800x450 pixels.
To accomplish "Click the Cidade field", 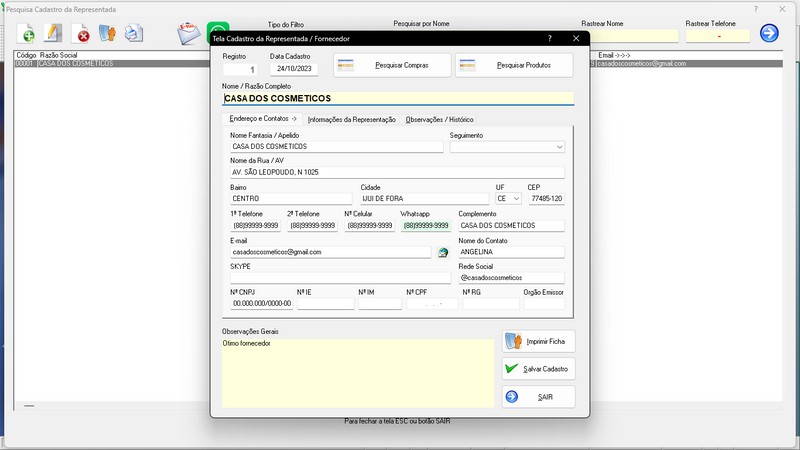I will pyautogui.click(x=424, y=198).
